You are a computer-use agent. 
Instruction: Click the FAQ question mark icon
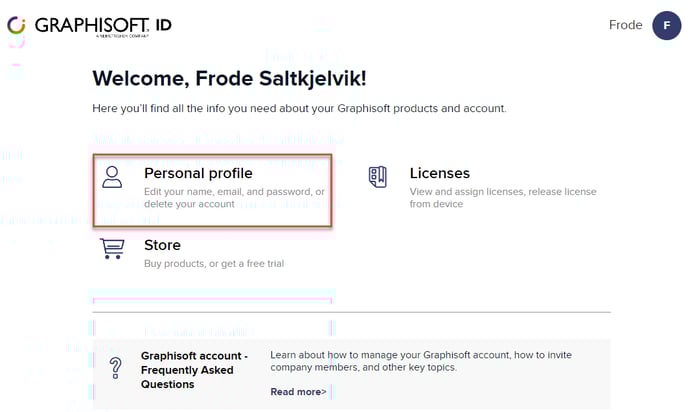(x=116, y=368)
